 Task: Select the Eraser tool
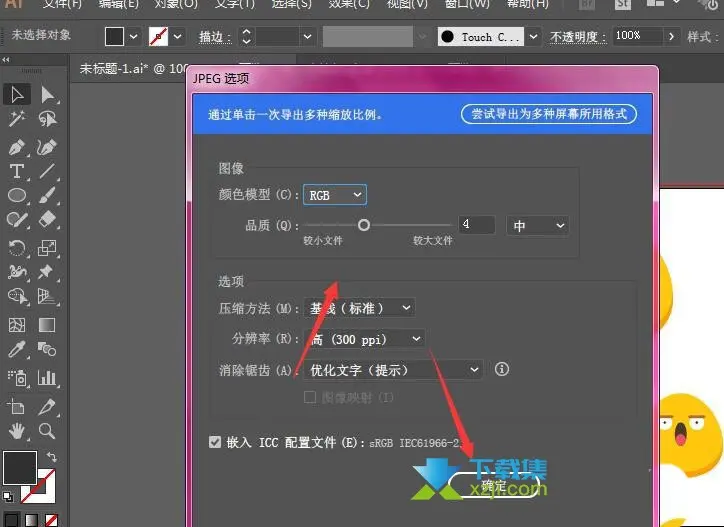pos(47,219)
